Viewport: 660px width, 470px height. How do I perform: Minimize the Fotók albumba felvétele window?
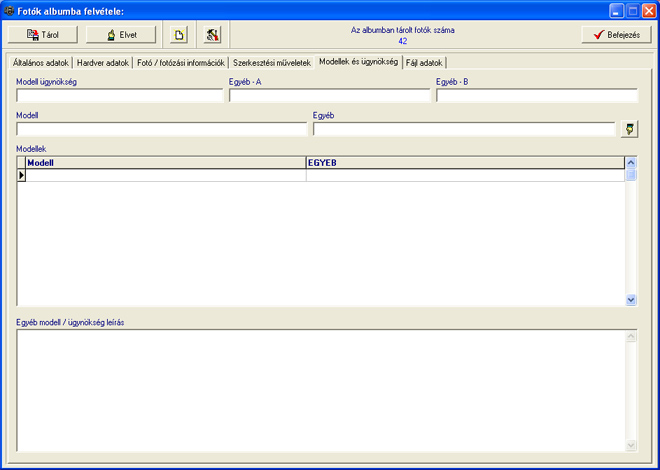coord(617,11)
